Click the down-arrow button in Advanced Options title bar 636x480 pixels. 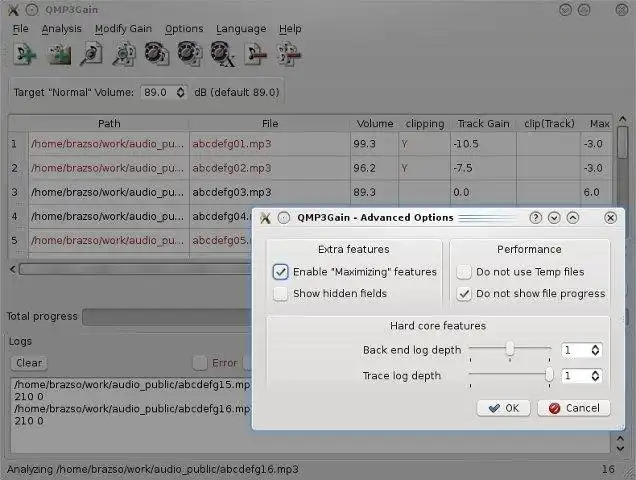pyautogui.click(x=554, y=218)
